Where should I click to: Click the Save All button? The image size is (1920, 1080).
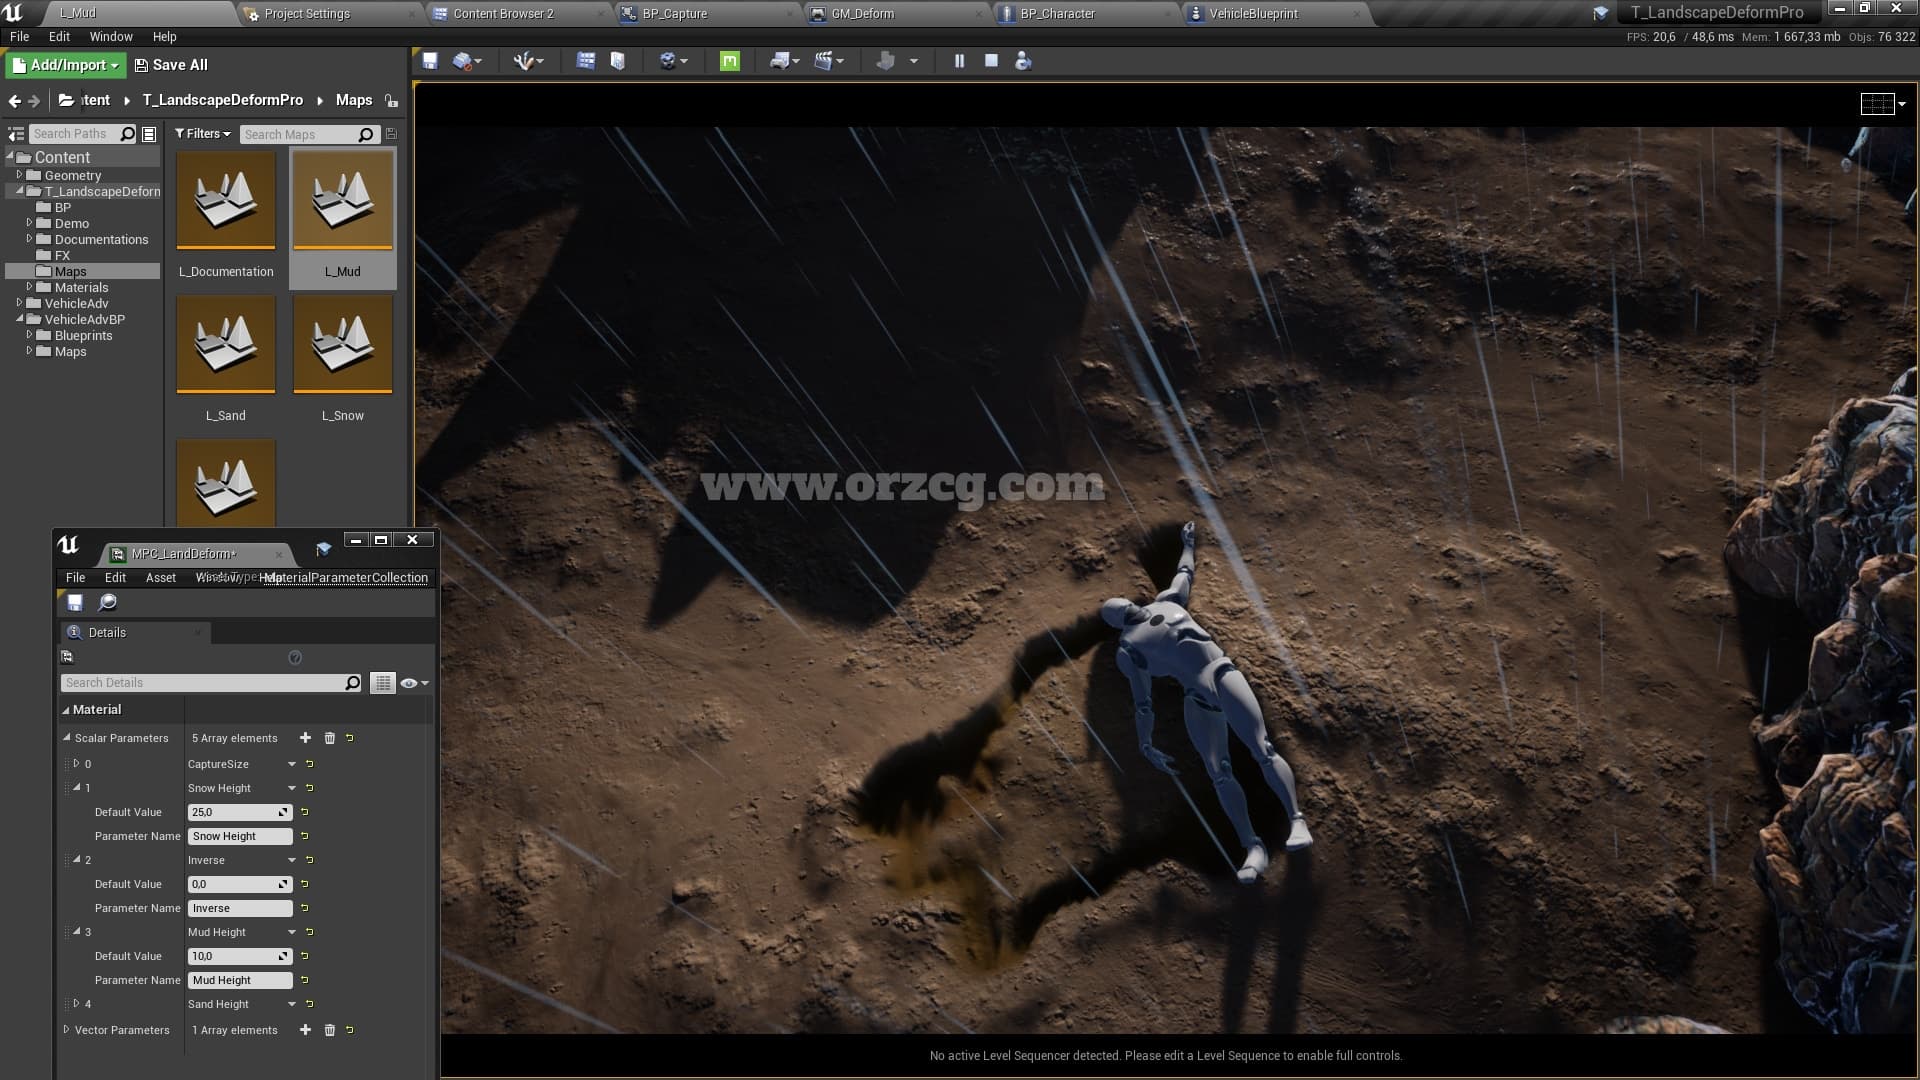[171, 65]
